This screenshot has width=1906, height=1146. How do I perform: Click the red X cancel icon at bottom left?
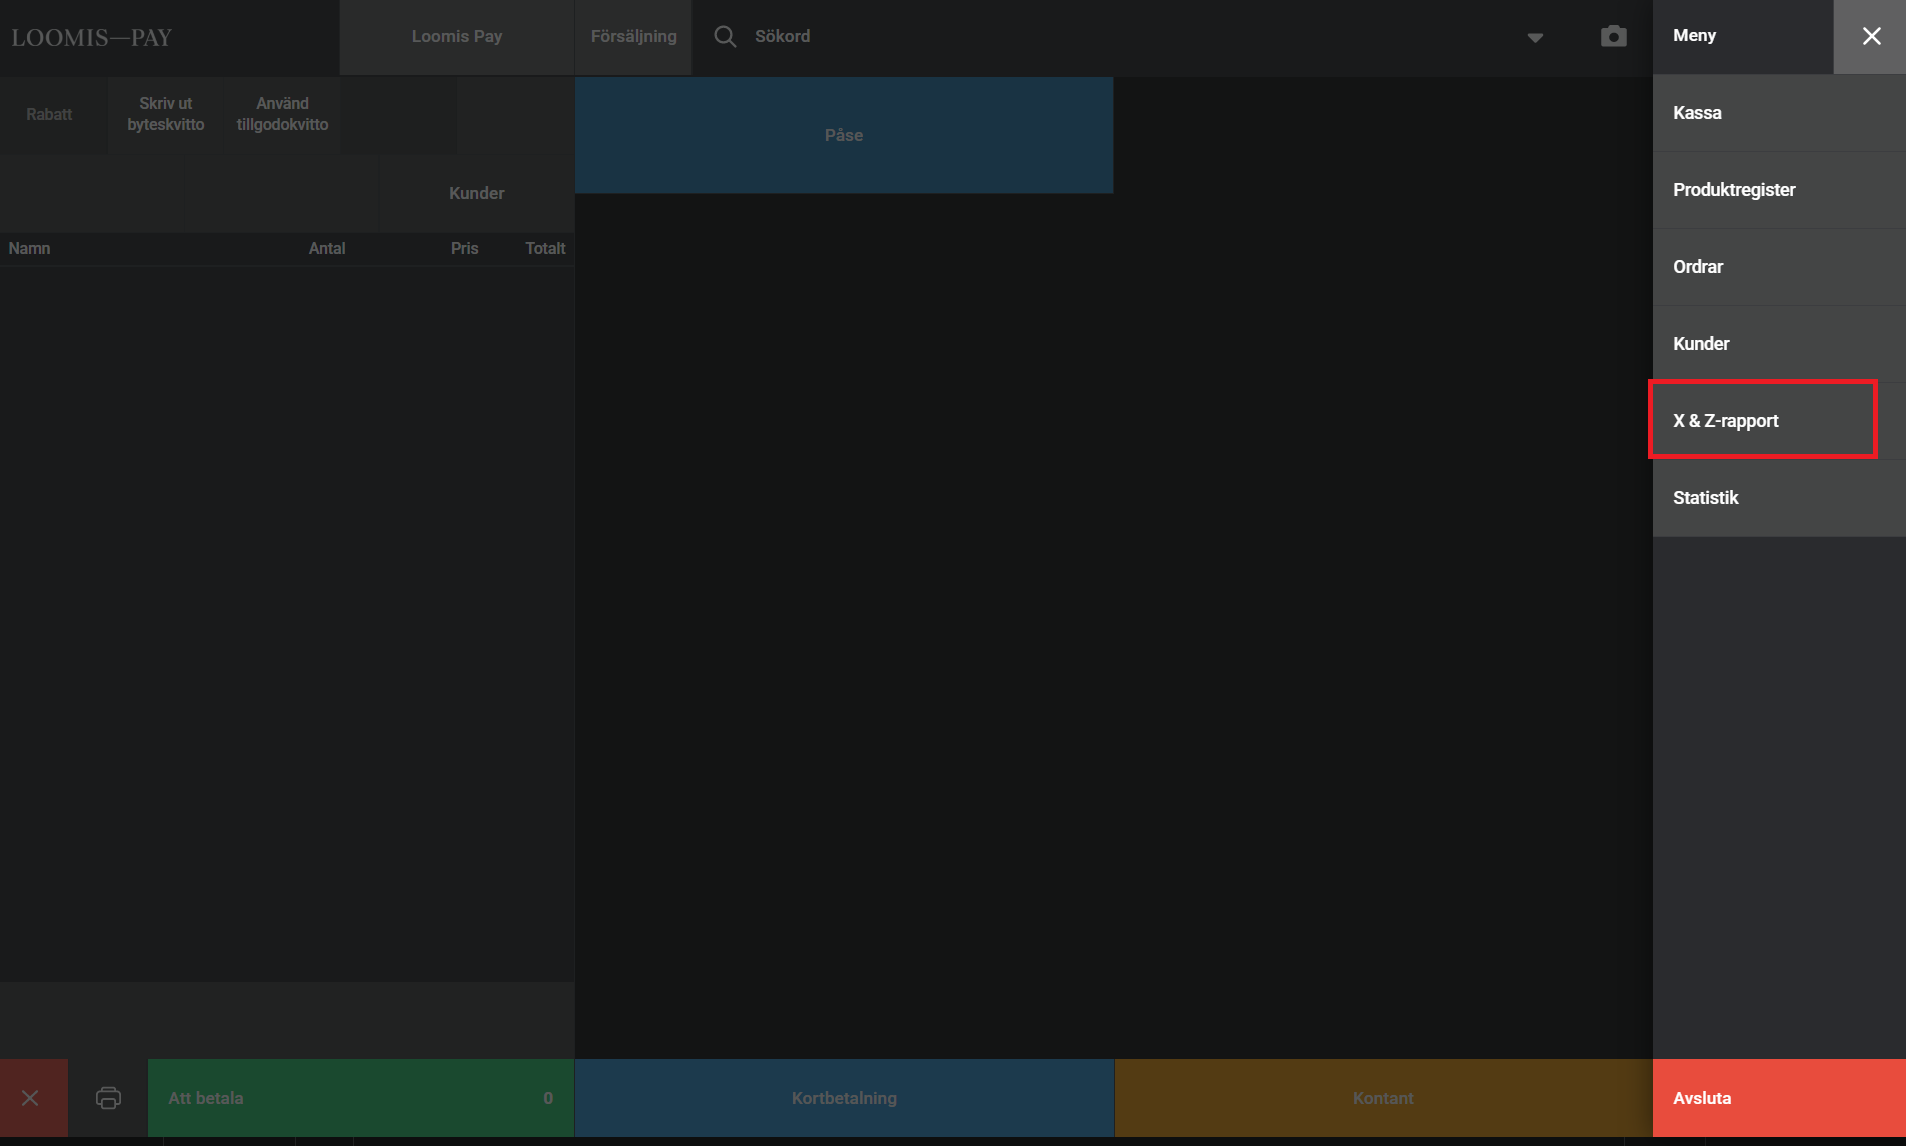31,1098
